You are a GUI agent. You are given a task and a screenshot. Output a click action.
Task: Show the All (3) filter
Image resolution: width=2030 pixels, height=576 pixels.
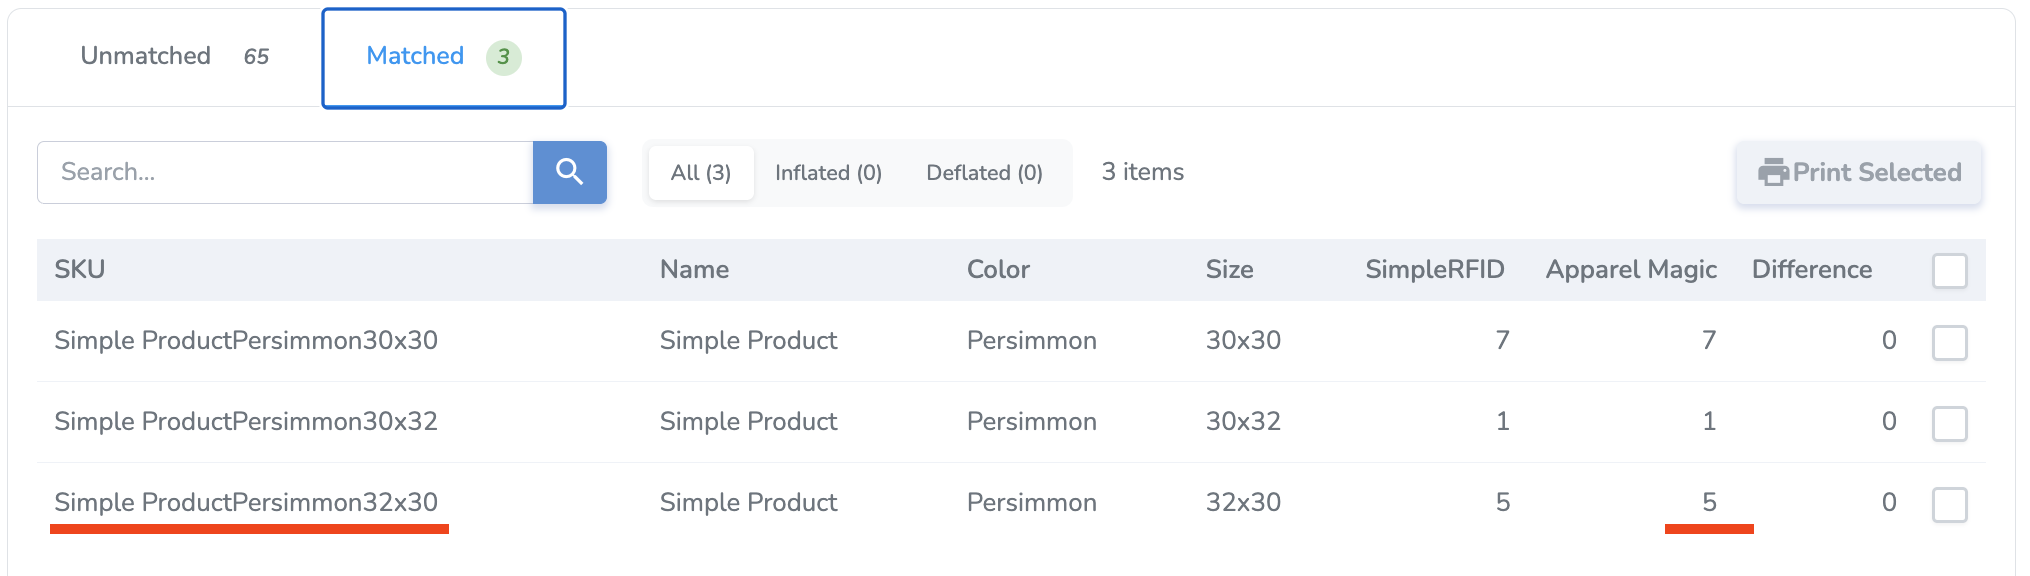point(700,173)
